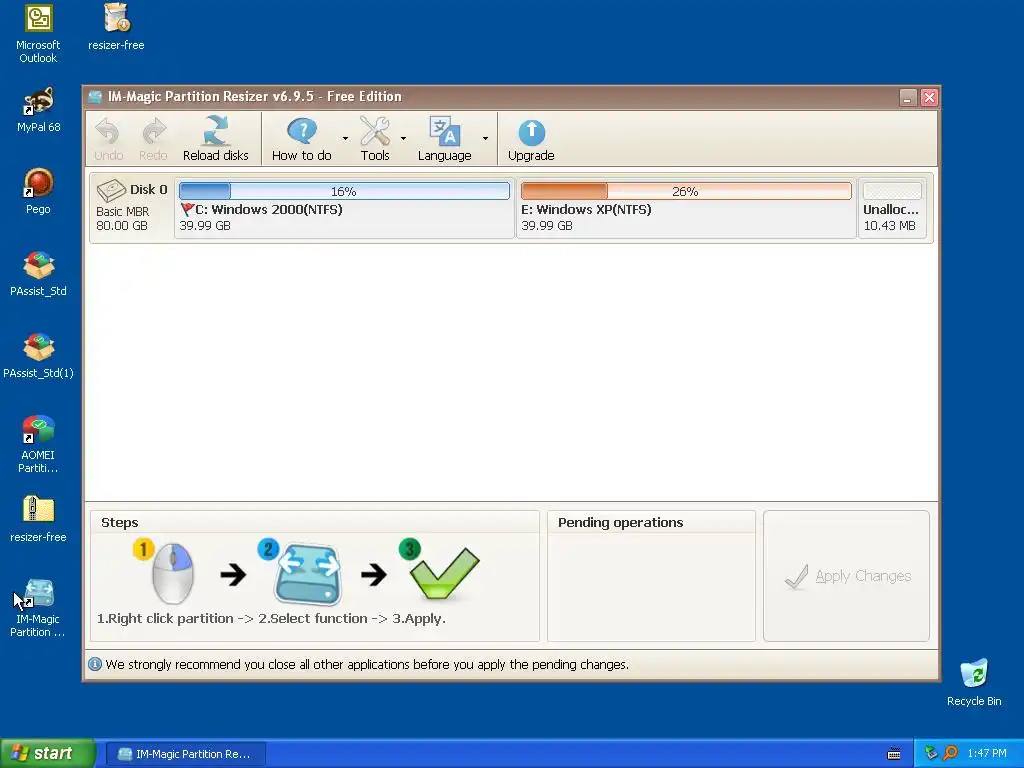Click the info icon in status bar
The width and height of the screenshot is (1024, 768).
pyautogui.click(x=95, y=664)
